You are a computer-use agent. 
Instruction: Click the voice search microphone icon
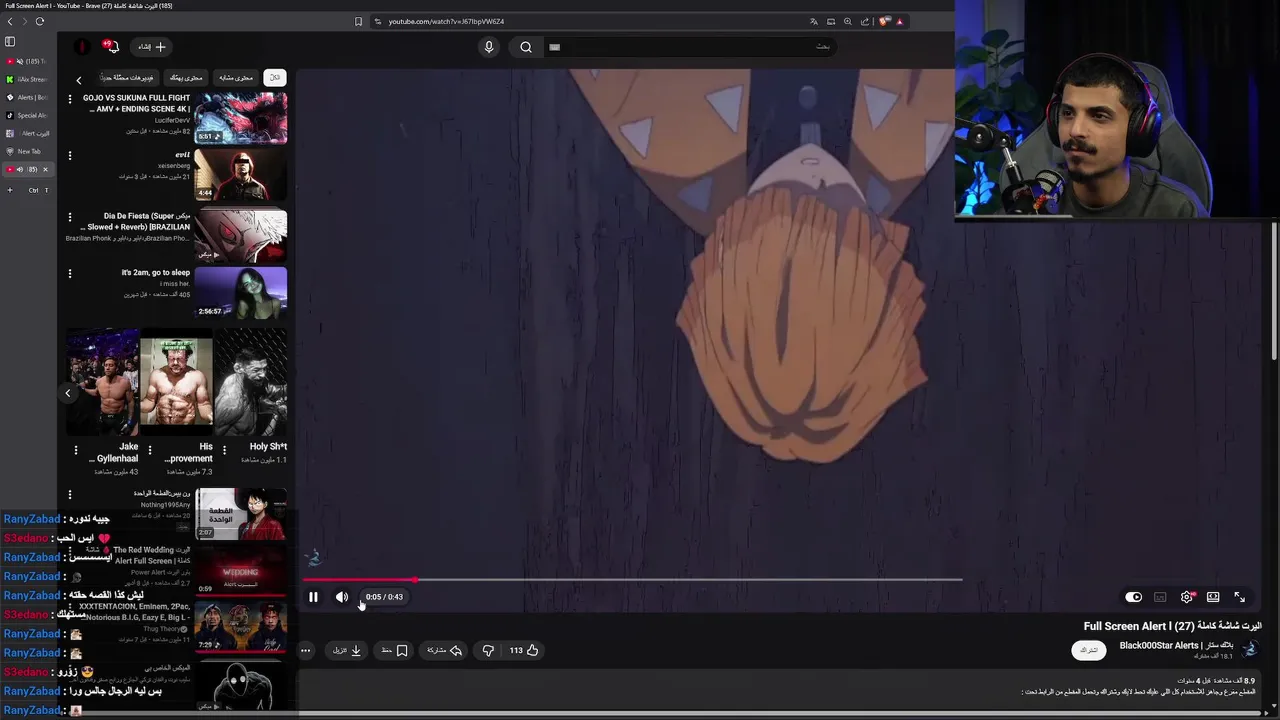[x=489, y=46]
